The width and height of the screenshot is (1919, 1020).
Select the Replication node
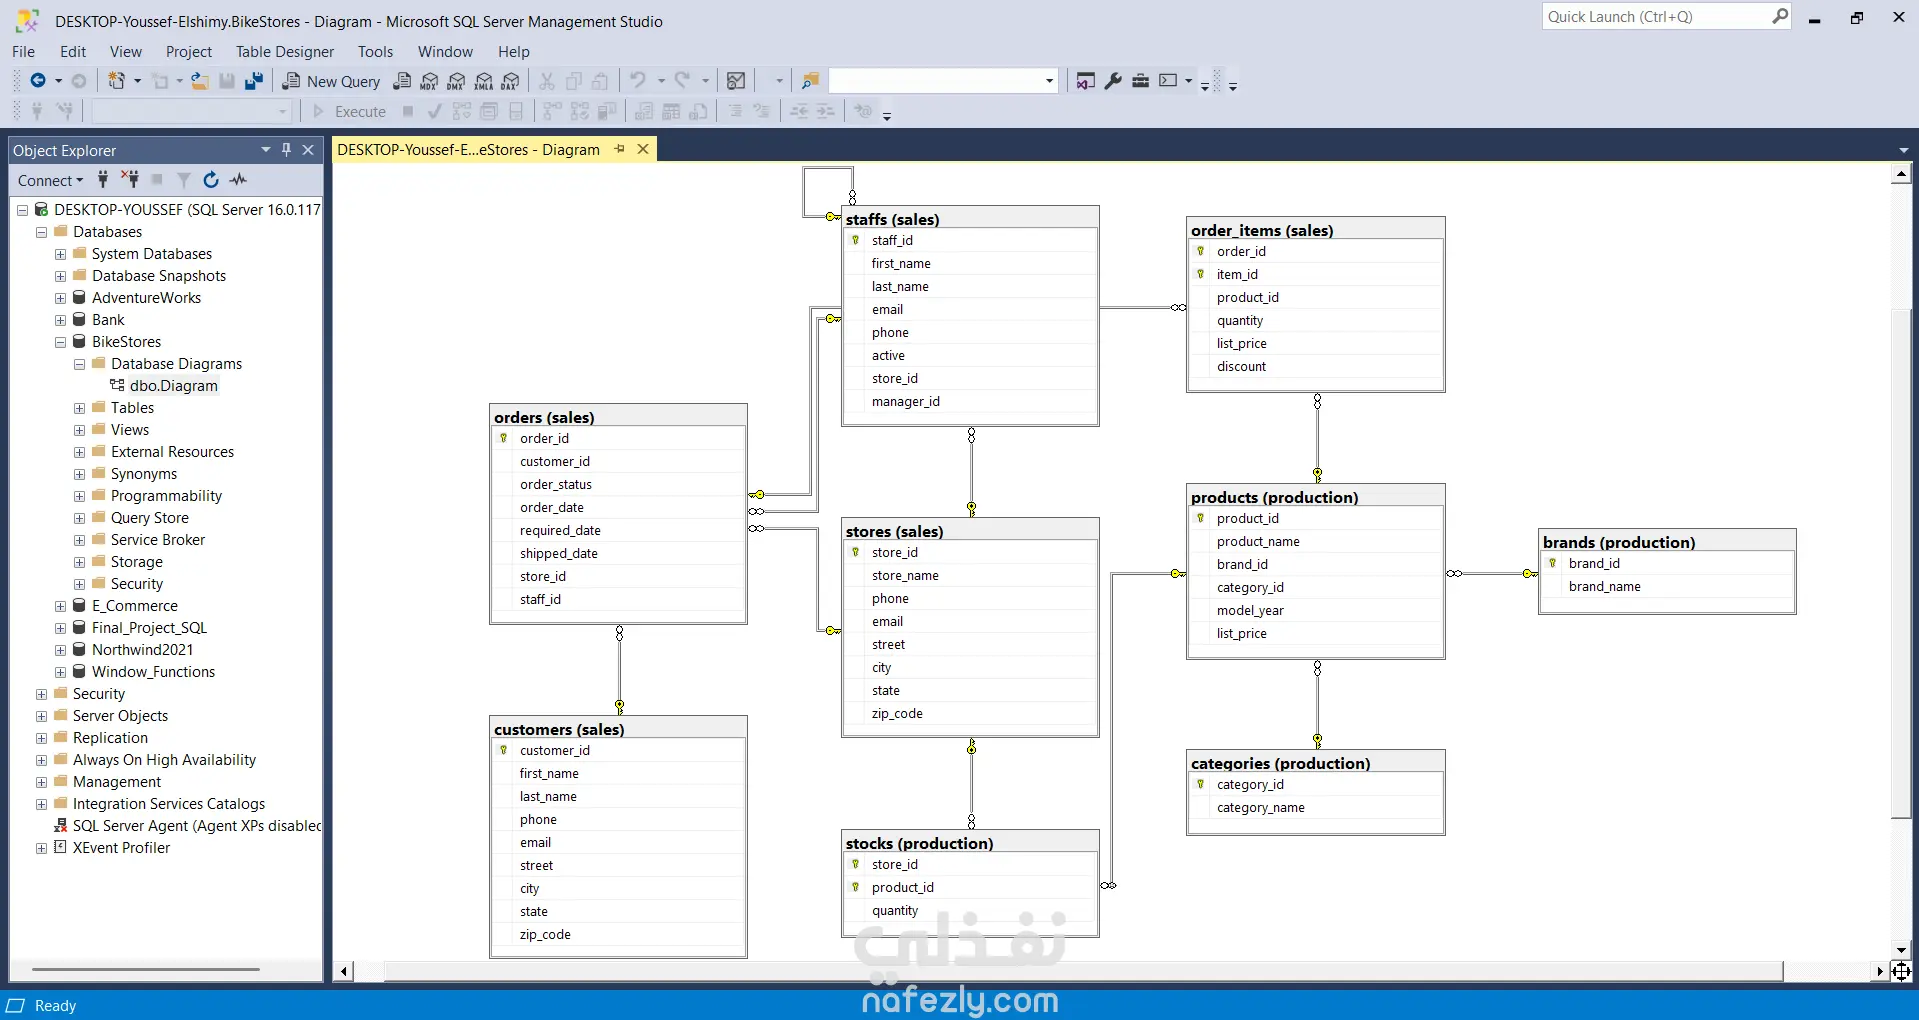(x=110, y=738)
